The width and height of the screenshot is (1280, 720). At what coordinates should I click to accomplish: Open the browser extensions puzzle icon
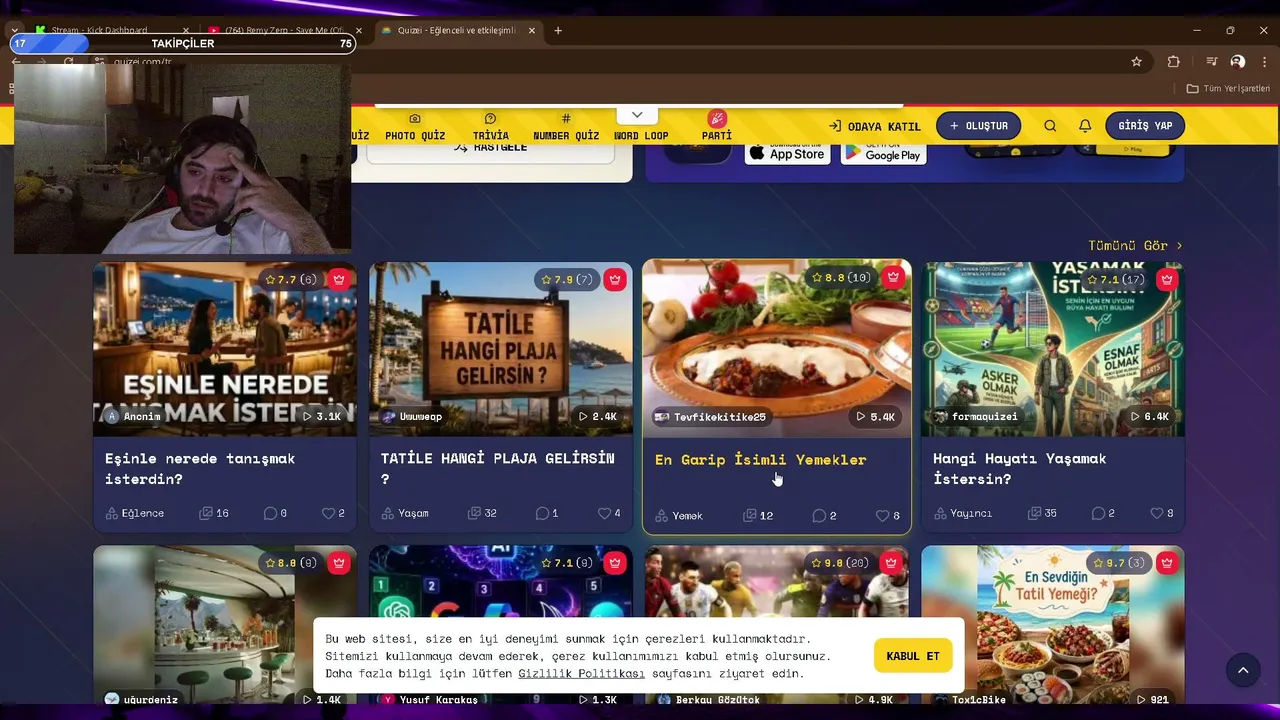point(1173,61)
